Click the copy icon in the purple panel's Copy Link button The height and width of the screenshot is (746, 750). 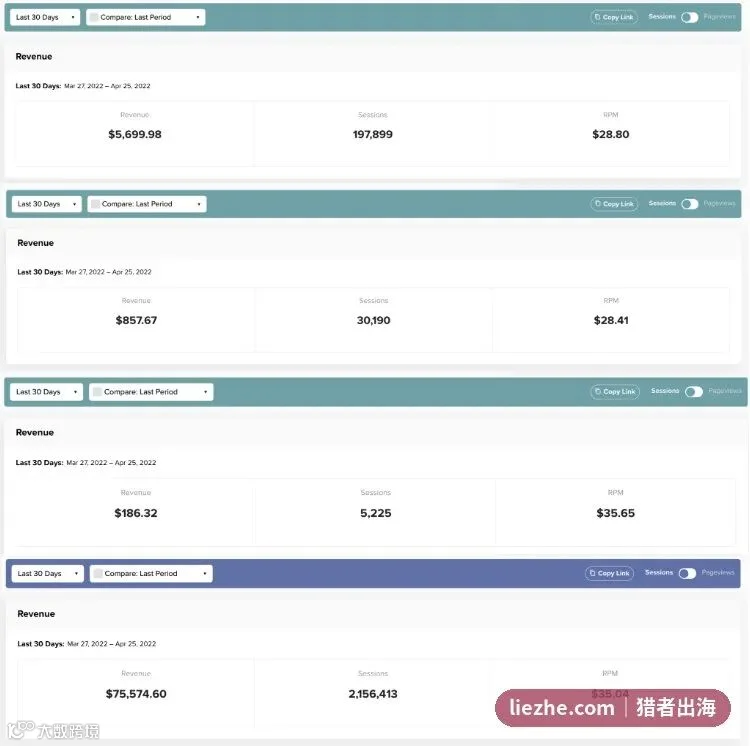(x=593, y=573)
